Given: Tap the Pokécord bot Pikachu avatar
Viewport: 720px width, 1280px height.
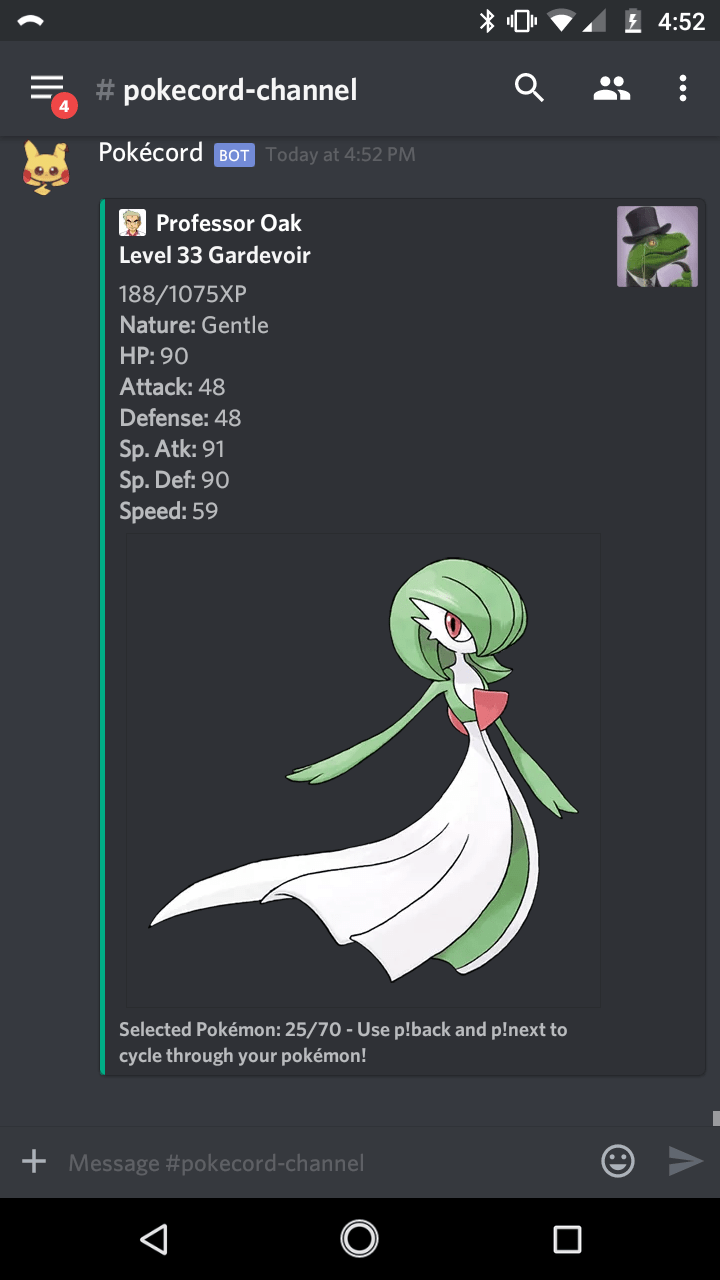Looking at the screenshot, I should (46, 167).
